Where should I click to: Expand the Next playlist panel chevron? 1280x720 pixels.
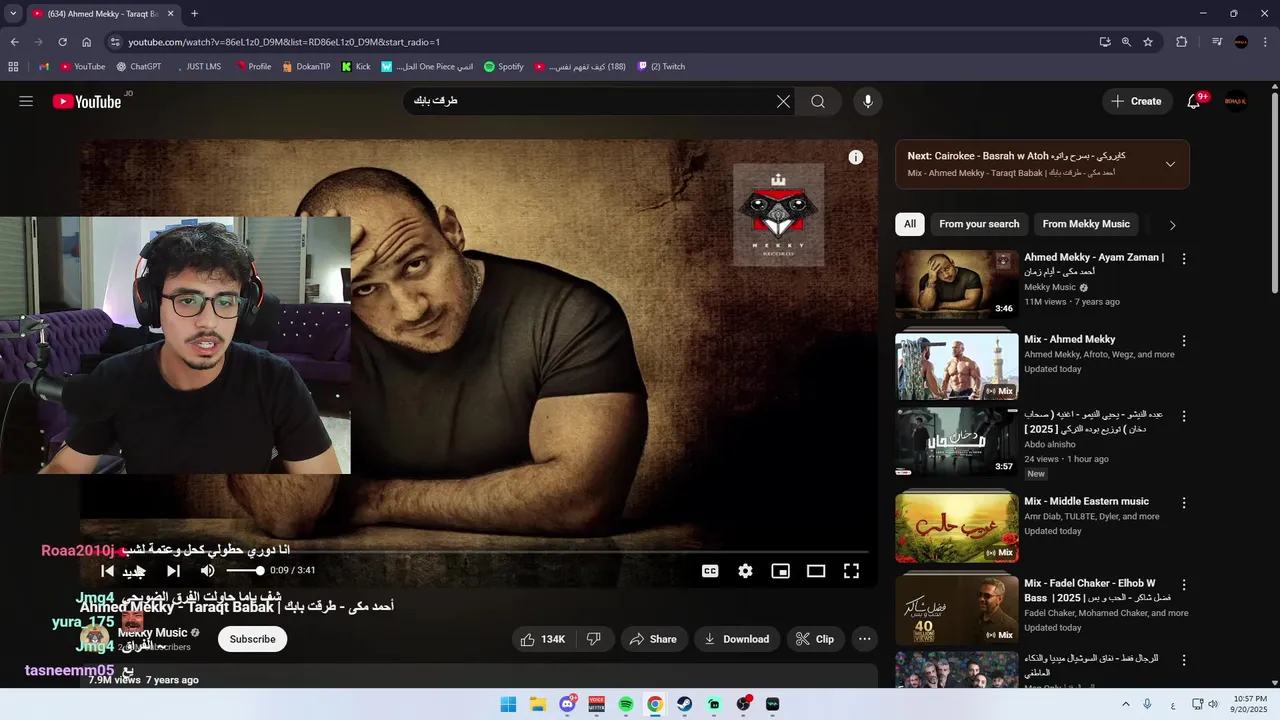(1170, 164)
